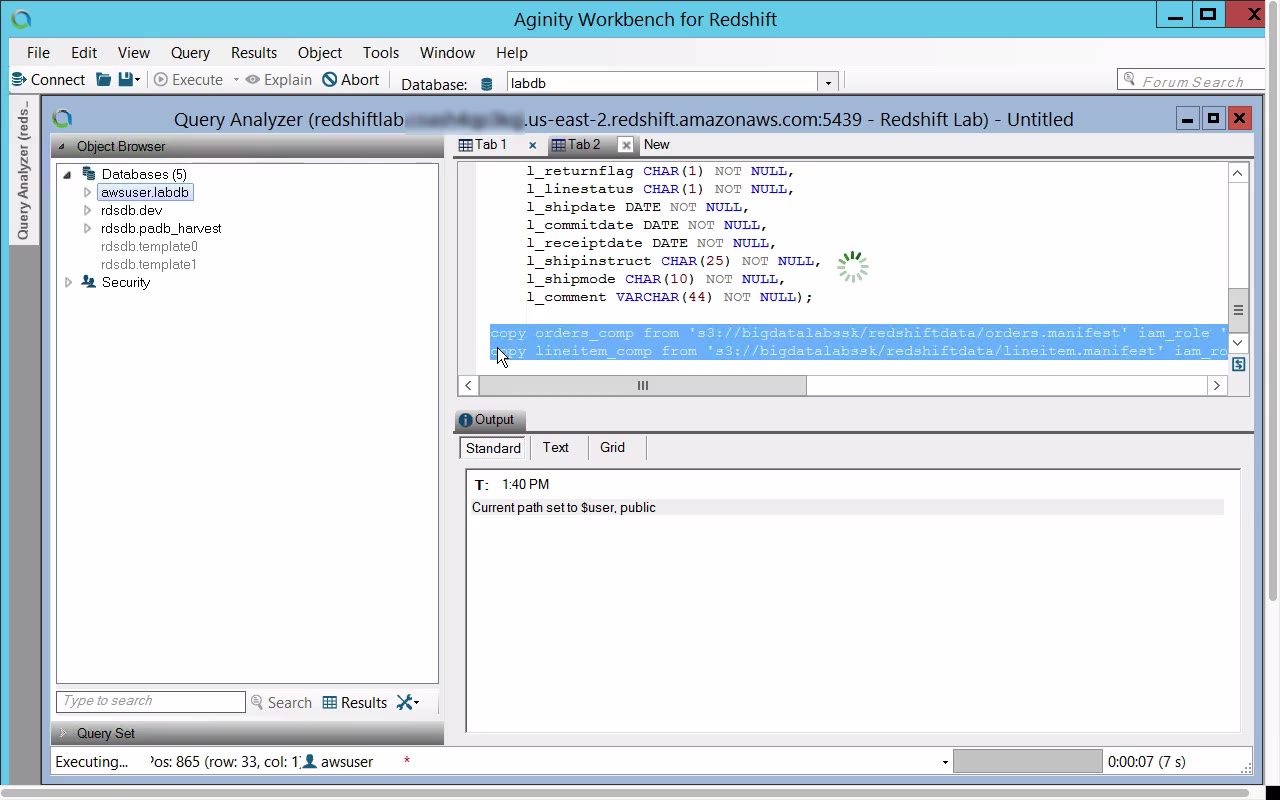Screen dimensions: 1280x800
Task: Expand the awsuser.labdb node arrow
Action: [87, 193]
